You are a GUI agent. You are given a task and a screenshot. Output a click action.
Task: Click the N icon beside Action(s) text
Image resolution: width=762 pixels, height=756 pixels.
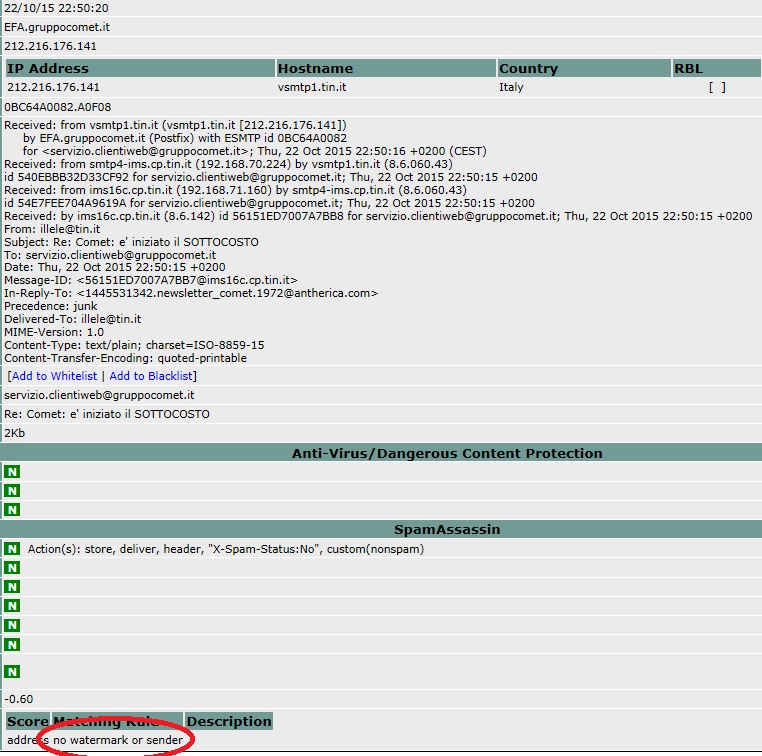(12, 549)
